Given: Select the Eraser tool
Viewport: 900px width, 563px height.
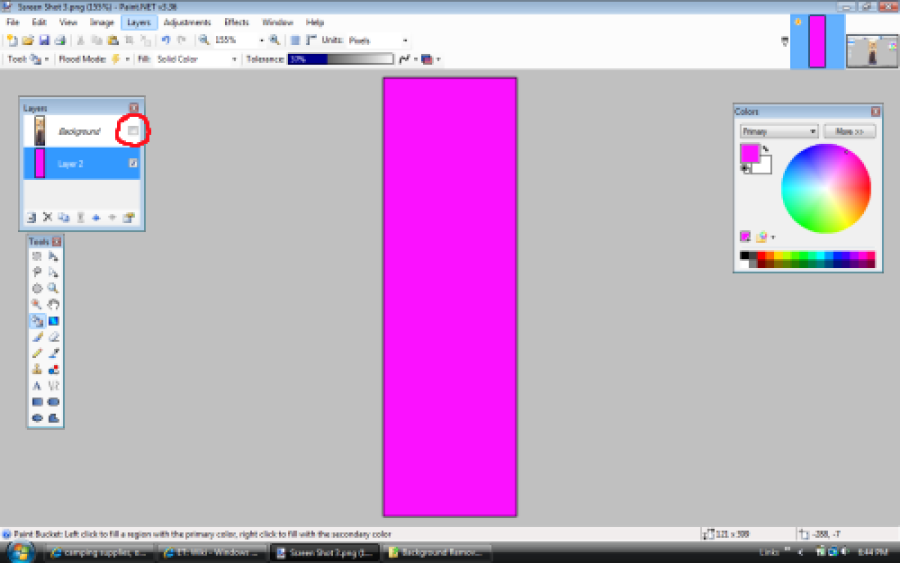Looking at the screenshot, I should click(x=53, y=337).
